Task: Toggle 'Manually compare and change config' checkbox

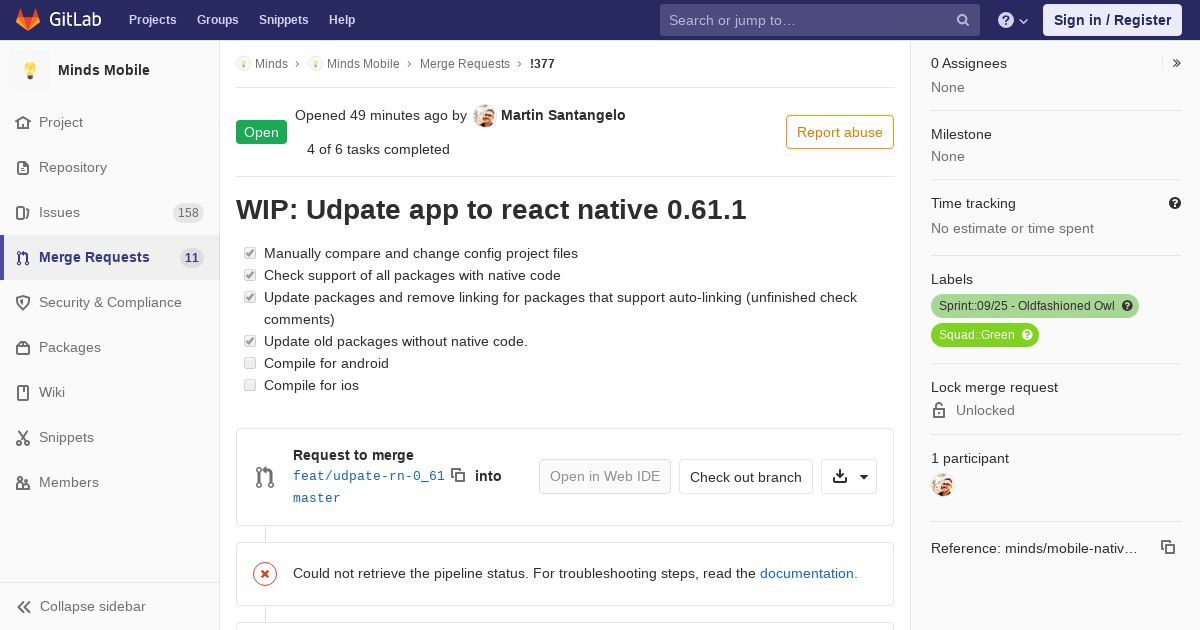Action: click(x=250, y=253)
